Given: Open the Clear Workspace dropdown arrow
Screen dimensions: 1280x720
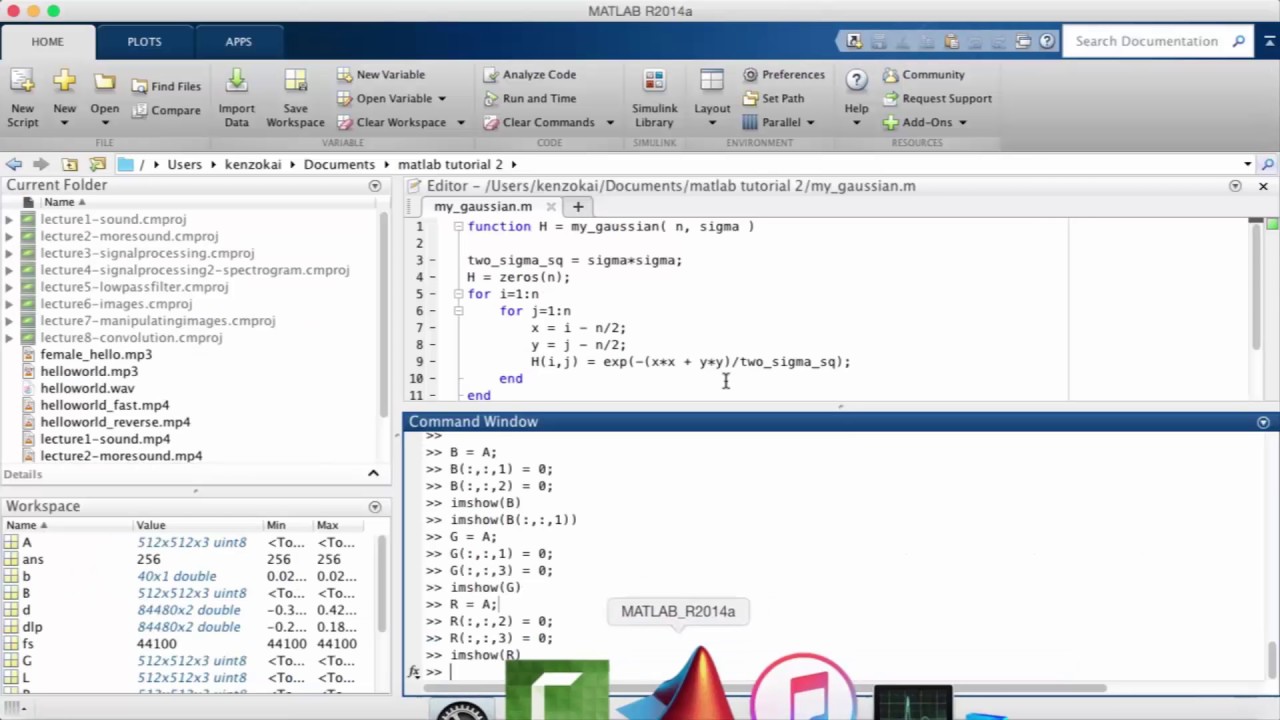Looking at the screenshot, I should pyautogui.click(x=461, y=122).
